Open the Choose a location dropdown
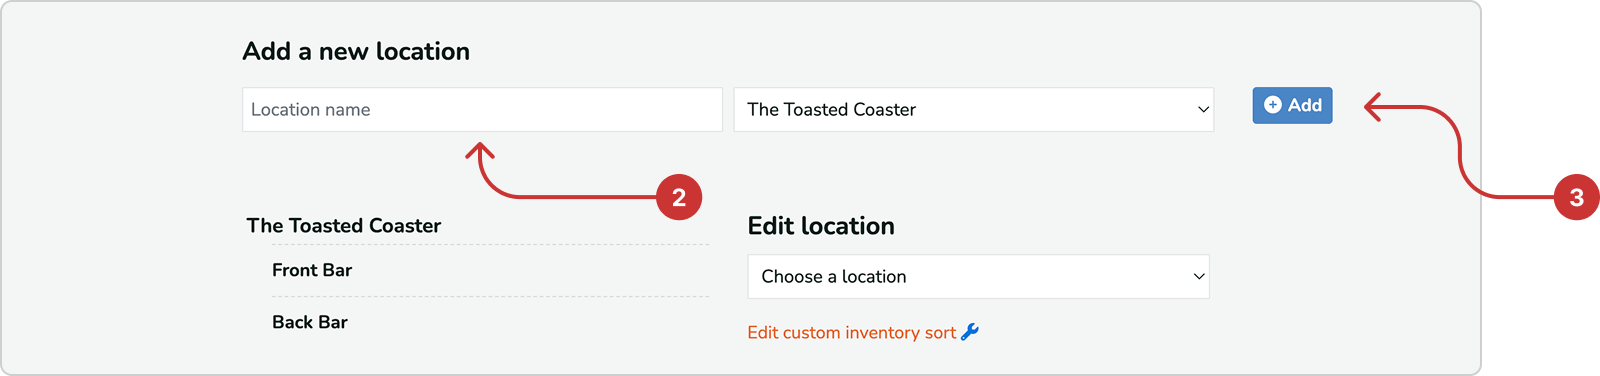The width and height of the screenshot is (1600, 376). [x=979, y=277]
